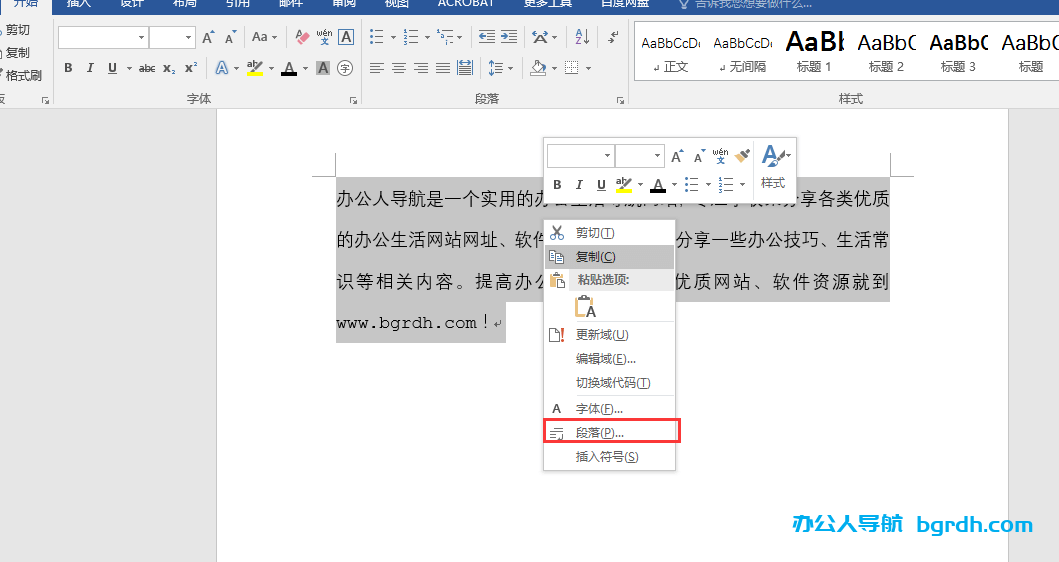
Task: Apply the 标题 1 style
Action: (815, 52)
